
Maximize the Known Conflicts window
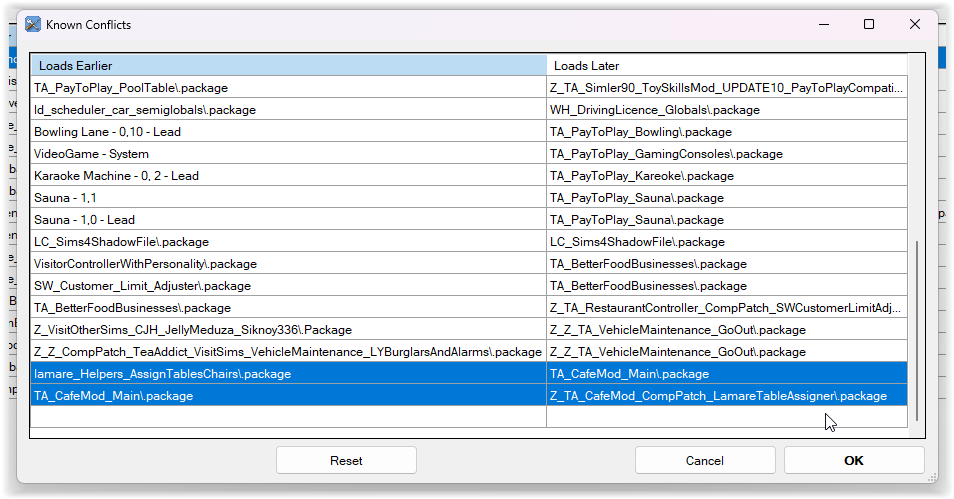(868, 24)
